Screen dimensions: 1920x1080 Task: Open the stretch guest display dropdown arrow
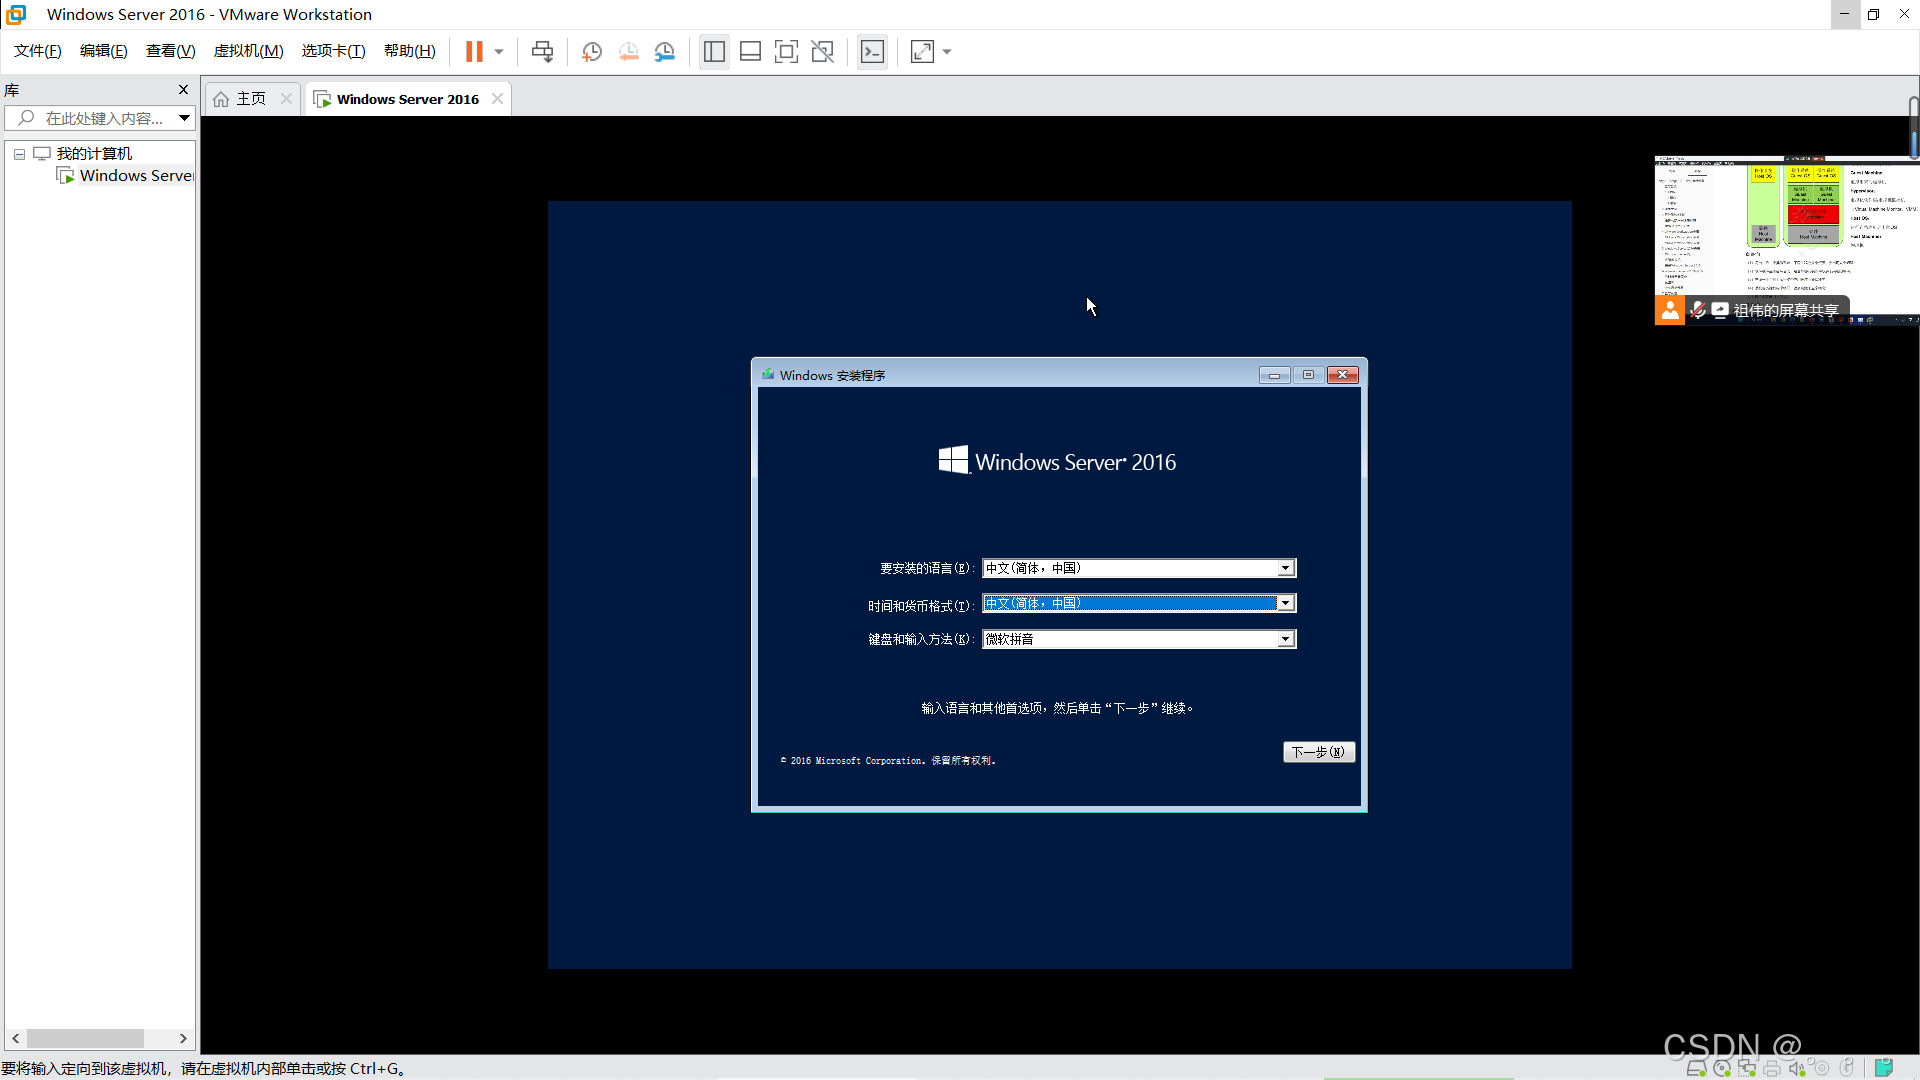pyautogui.click(x=947, y=51)
